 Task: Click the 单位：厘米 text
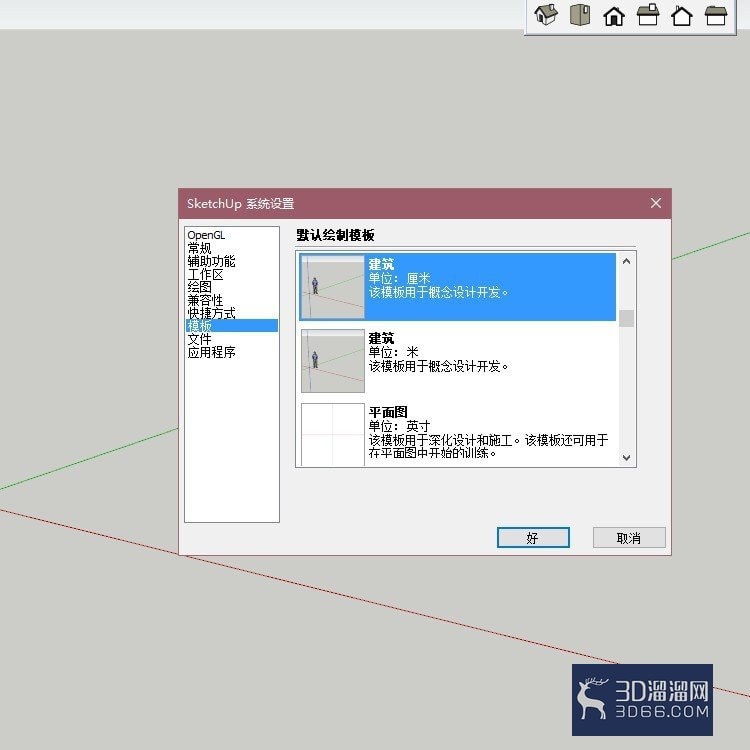point(399,278)
